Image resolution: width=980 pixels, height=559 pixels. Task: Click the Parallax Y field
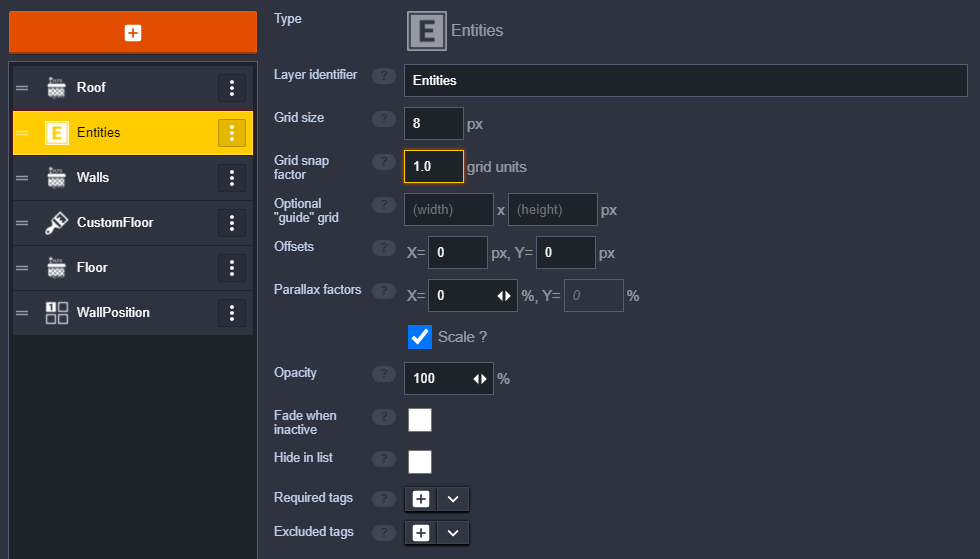click(x=594, y=296)
